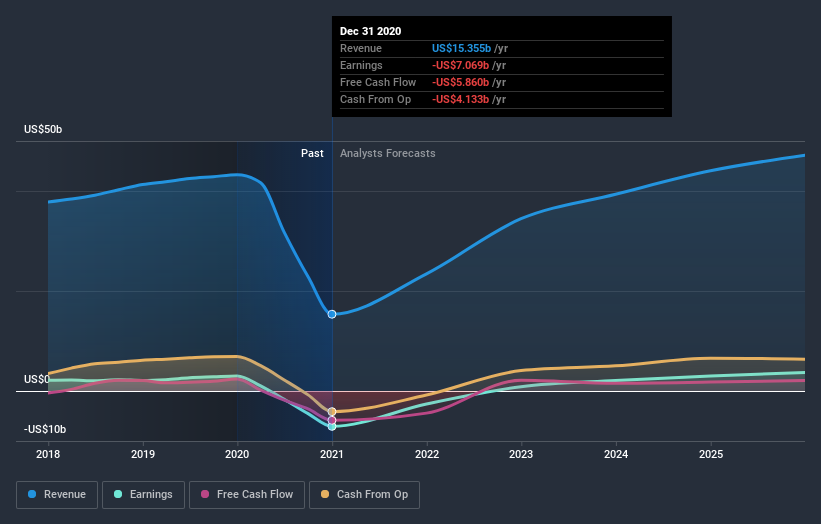This screenshot has width=821, height=524.
Task: Click the Free Cash Flow label in tooltip
Action: [378, 82]
